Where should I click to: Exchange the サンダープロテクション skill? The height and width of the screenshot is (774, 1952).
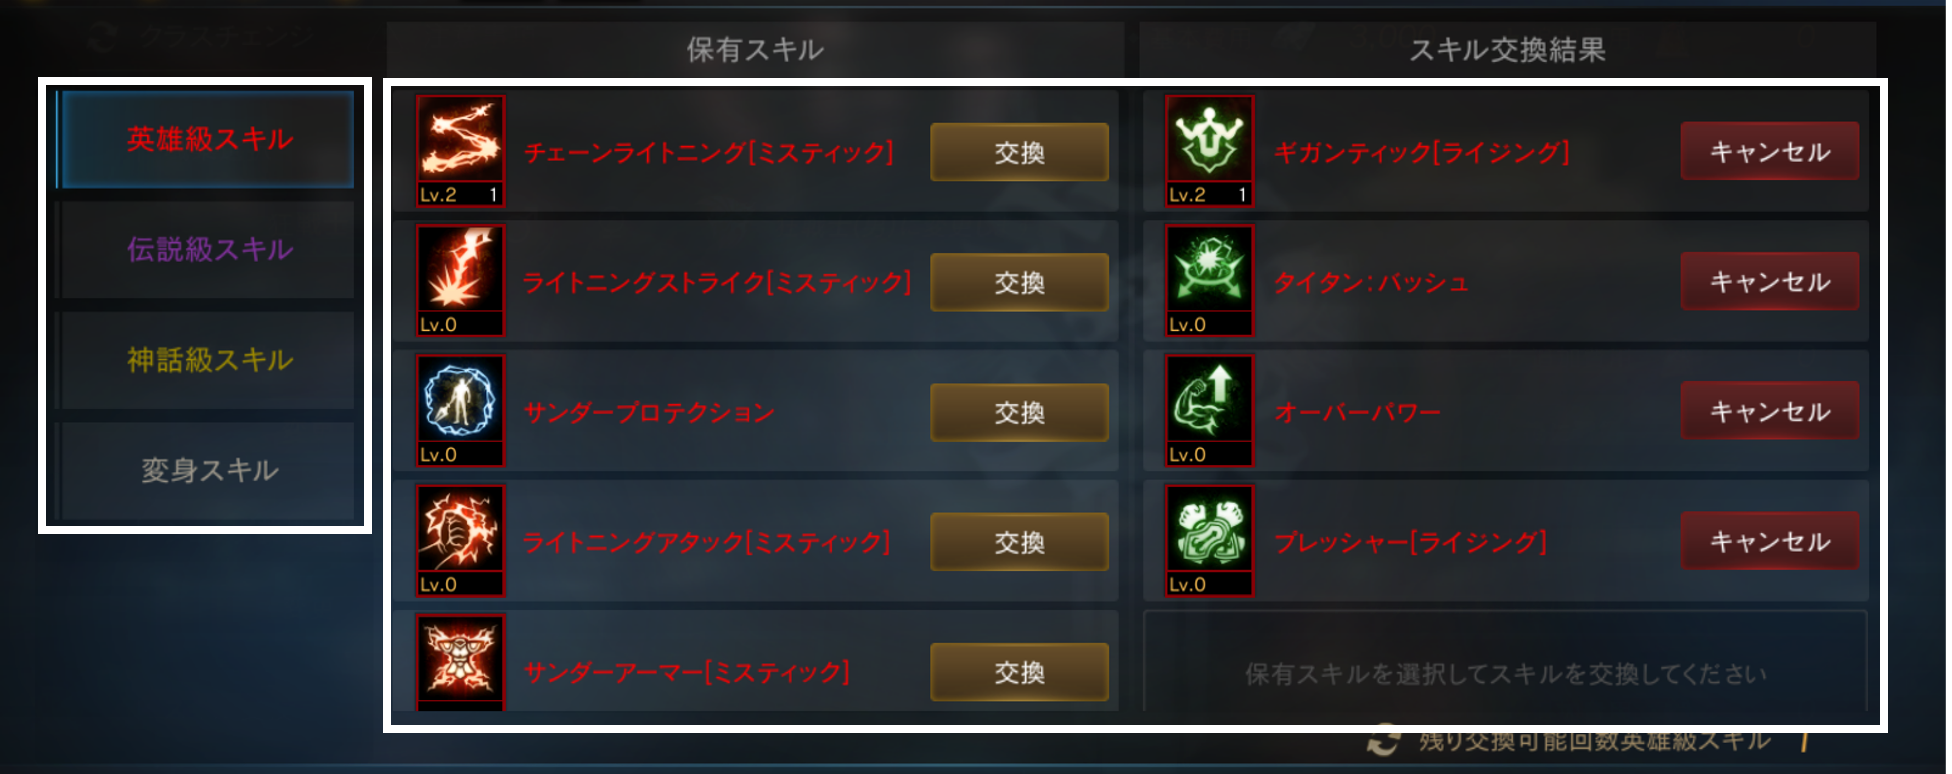(1019, 412)
